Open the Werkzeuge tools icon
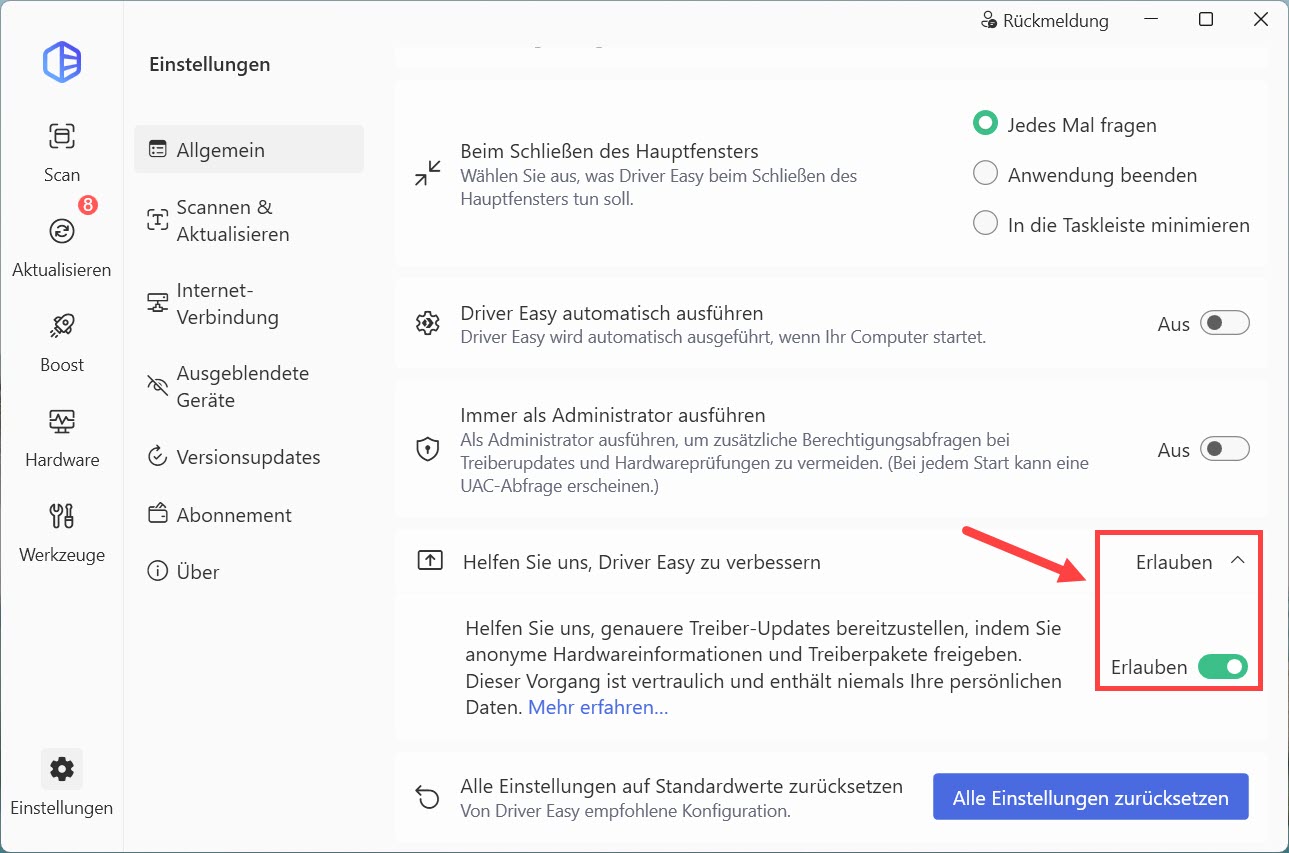 62,516
